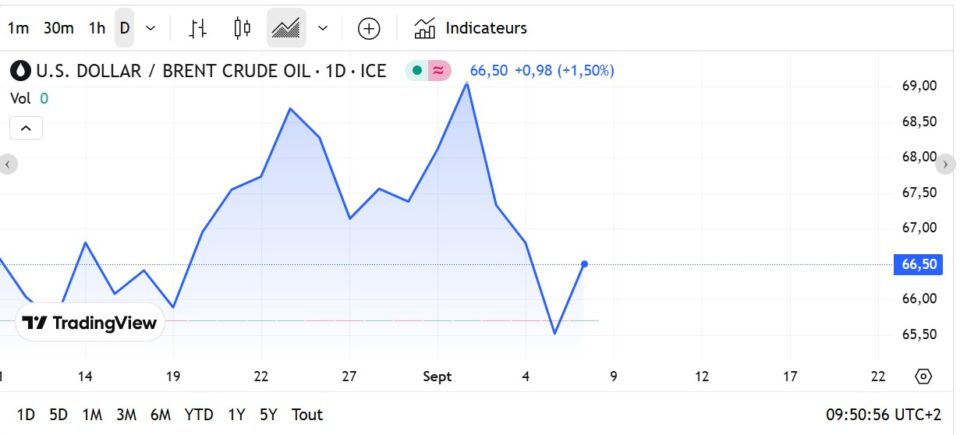Click the Tout range button
This screenshot has height=435, width=960.
tap(307, 414)
